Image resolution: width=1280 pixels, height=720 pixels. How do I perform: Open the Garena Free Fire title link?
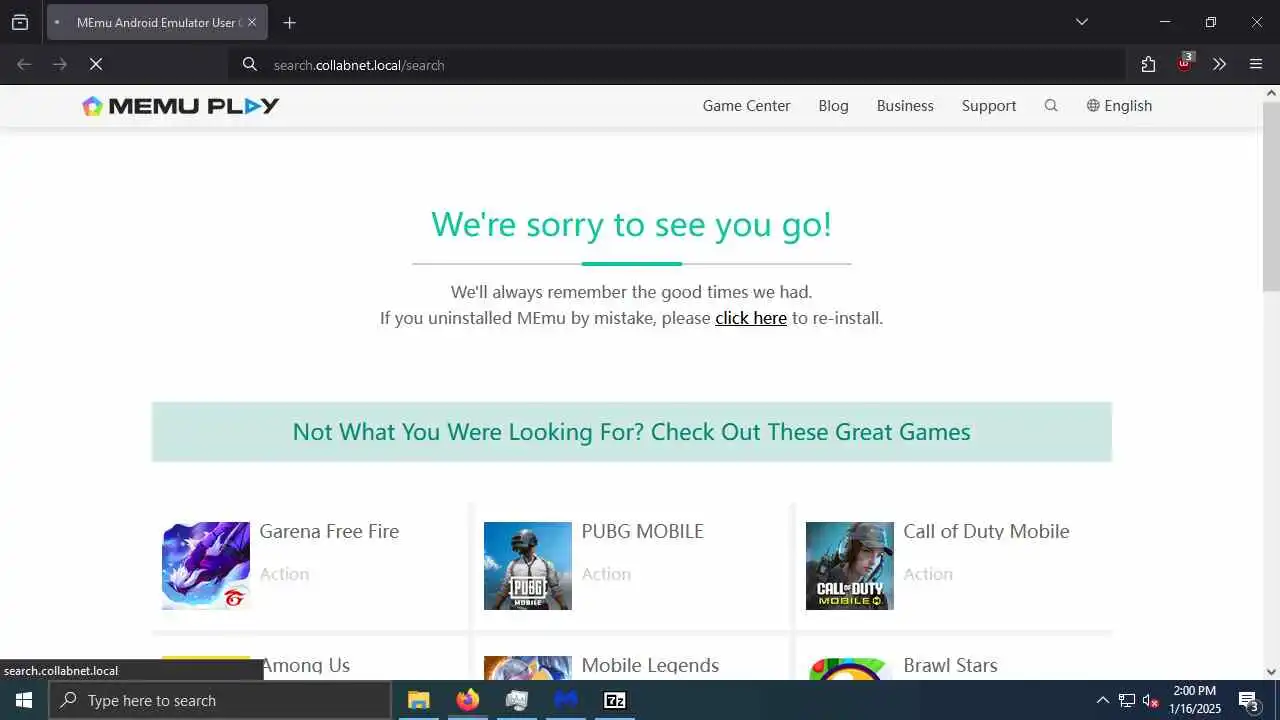pos(329,531)
